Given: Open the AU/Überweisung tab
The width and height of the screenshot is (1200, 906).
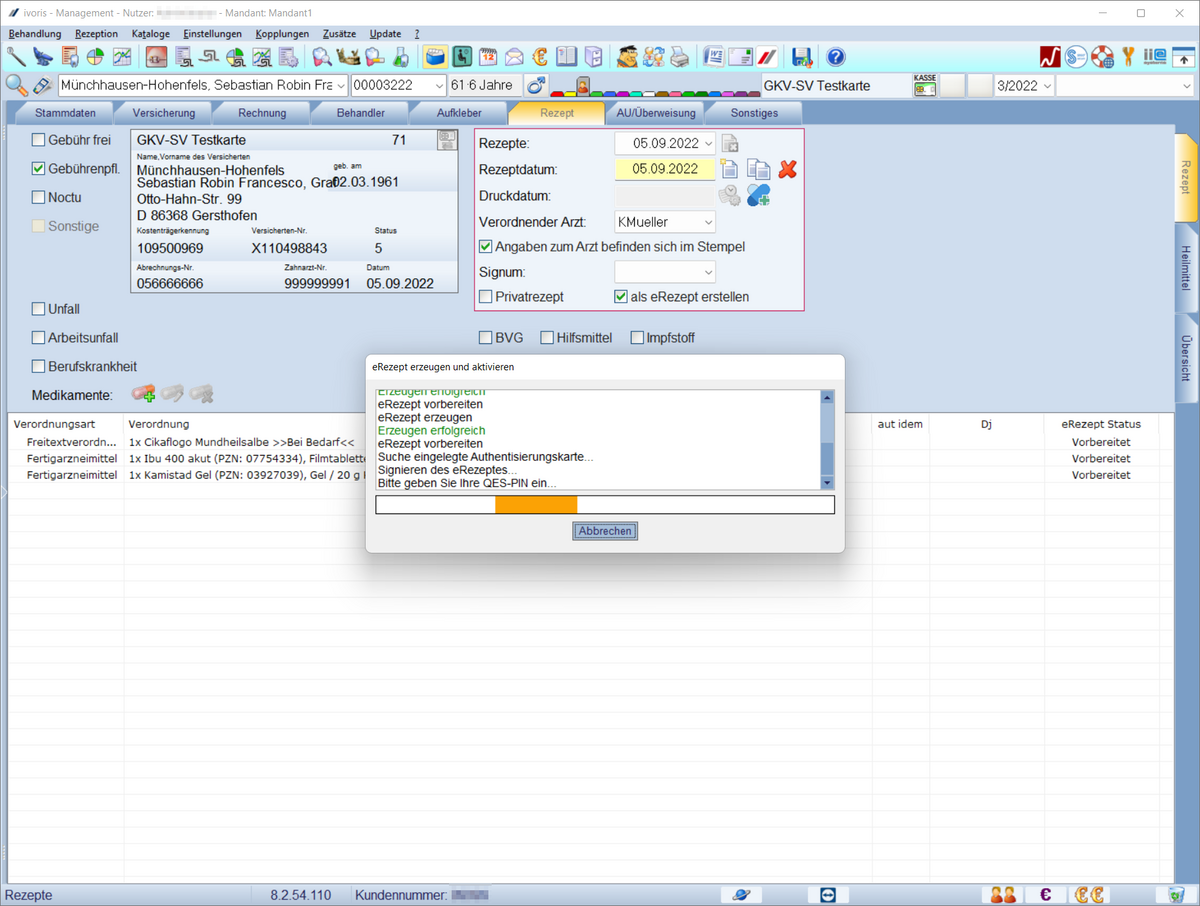Looking at the screenshot, I should [x=655, y=113].
